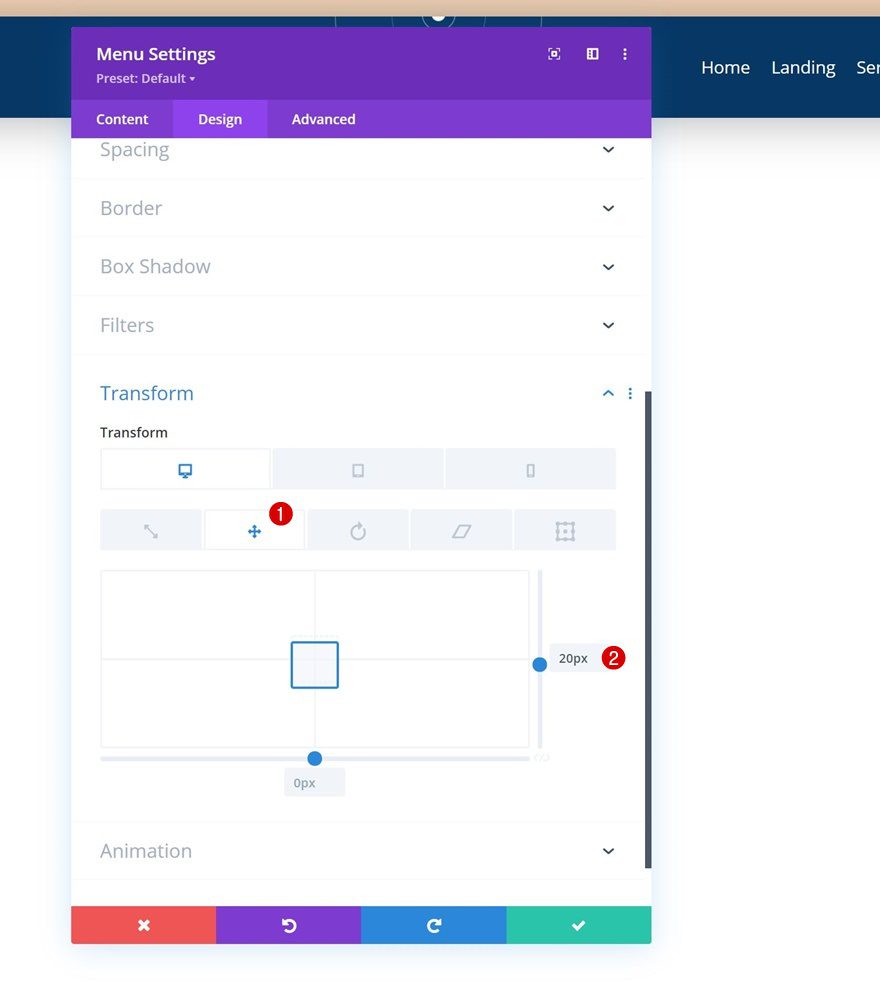
Task: Expand the Spacing section
Action: [x=358, y=150]
